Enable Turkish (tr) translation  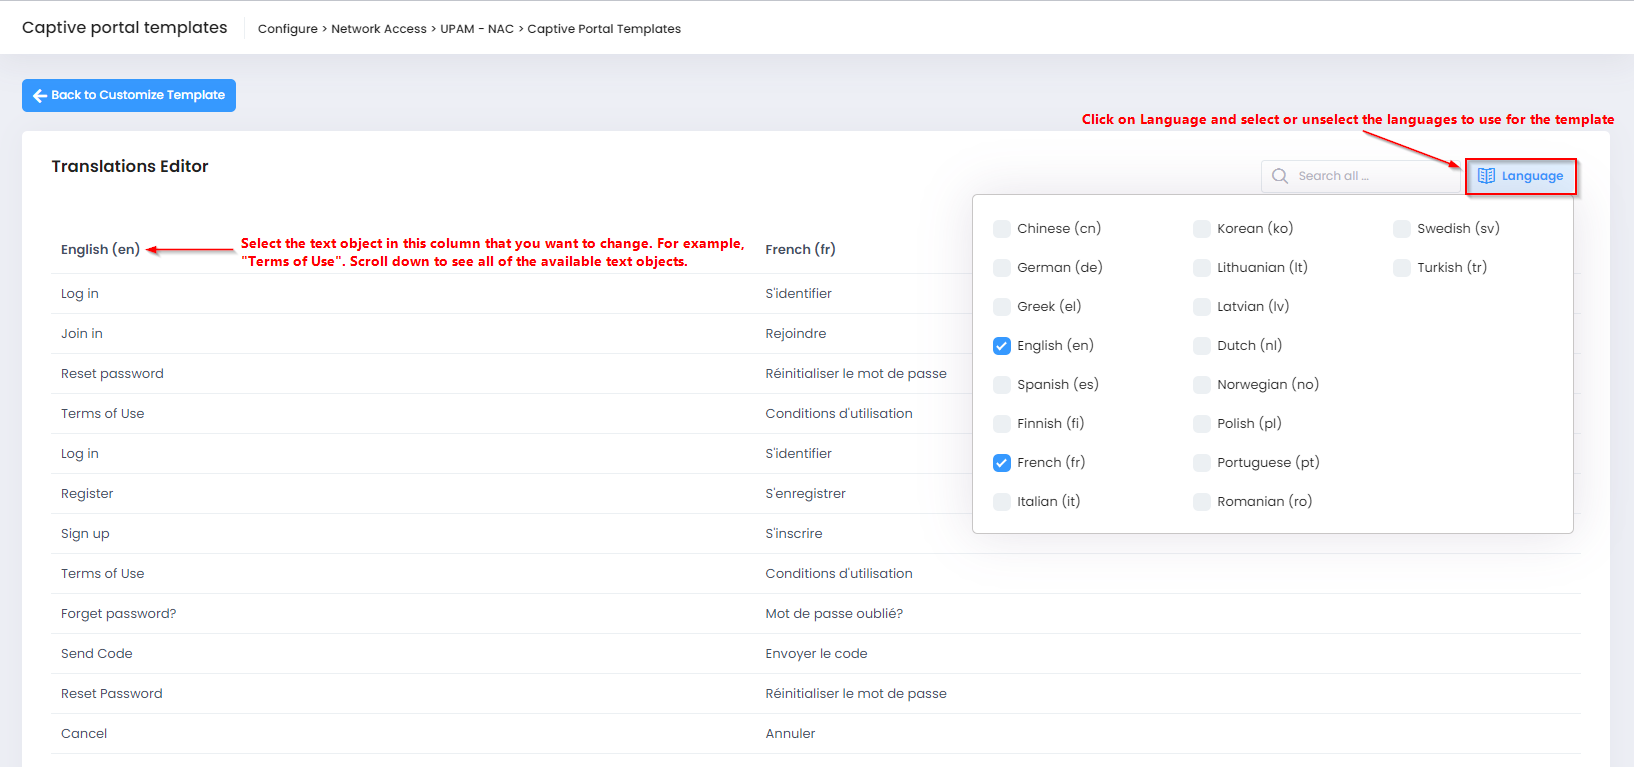click(1402, 268)
